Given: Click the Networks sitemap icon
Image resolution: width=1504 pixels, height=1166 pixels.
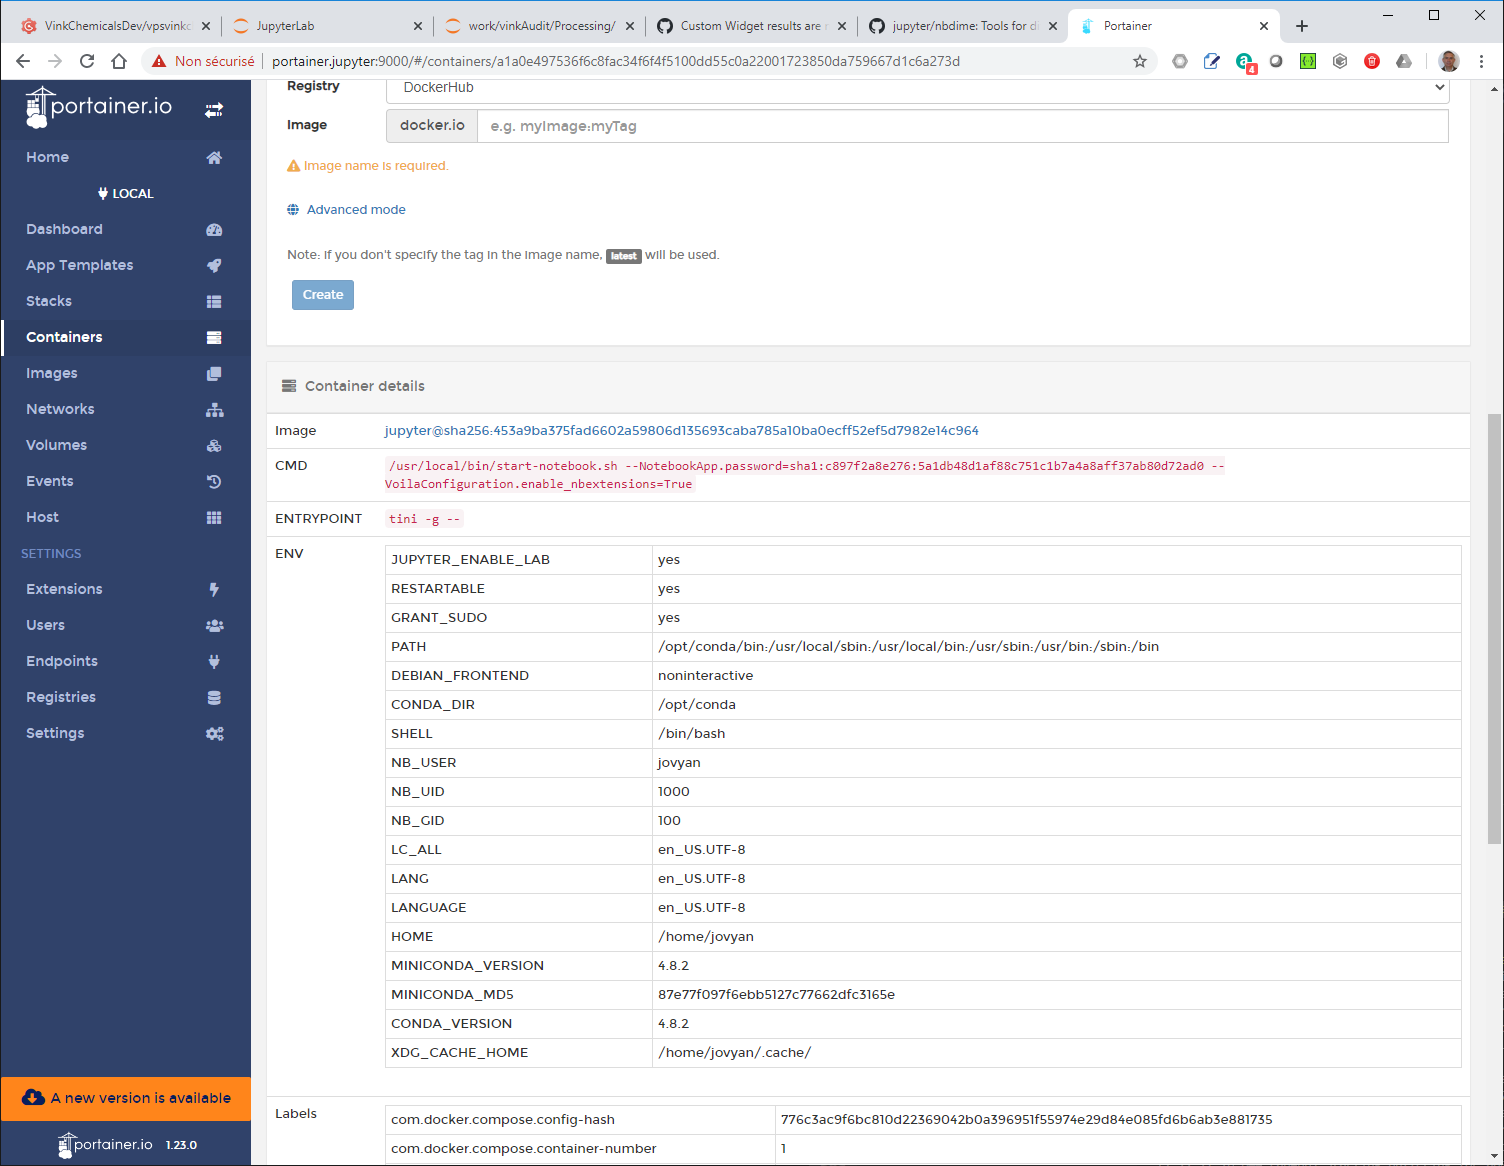Looking at the screenshot, I should (x=214, y=409).
